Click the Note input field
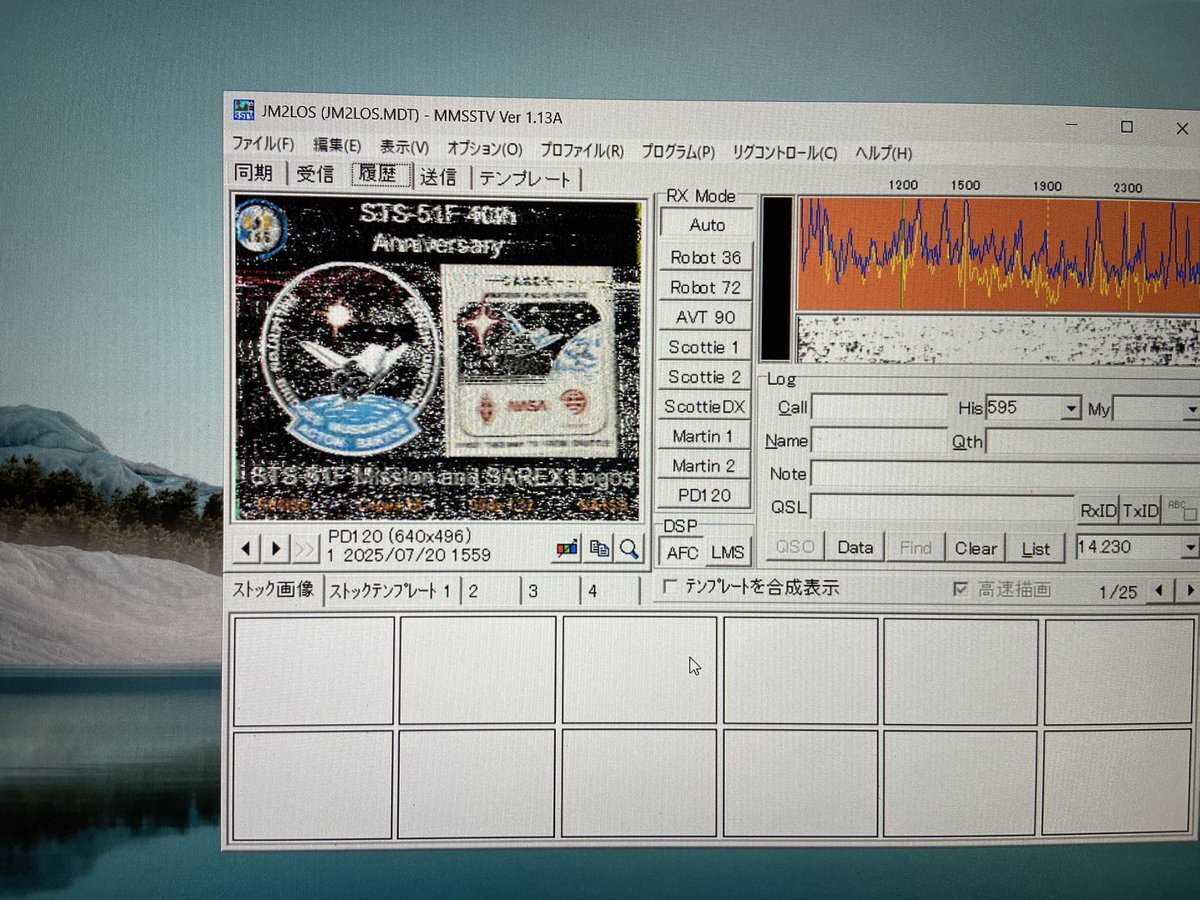 tap(1005, 474)
